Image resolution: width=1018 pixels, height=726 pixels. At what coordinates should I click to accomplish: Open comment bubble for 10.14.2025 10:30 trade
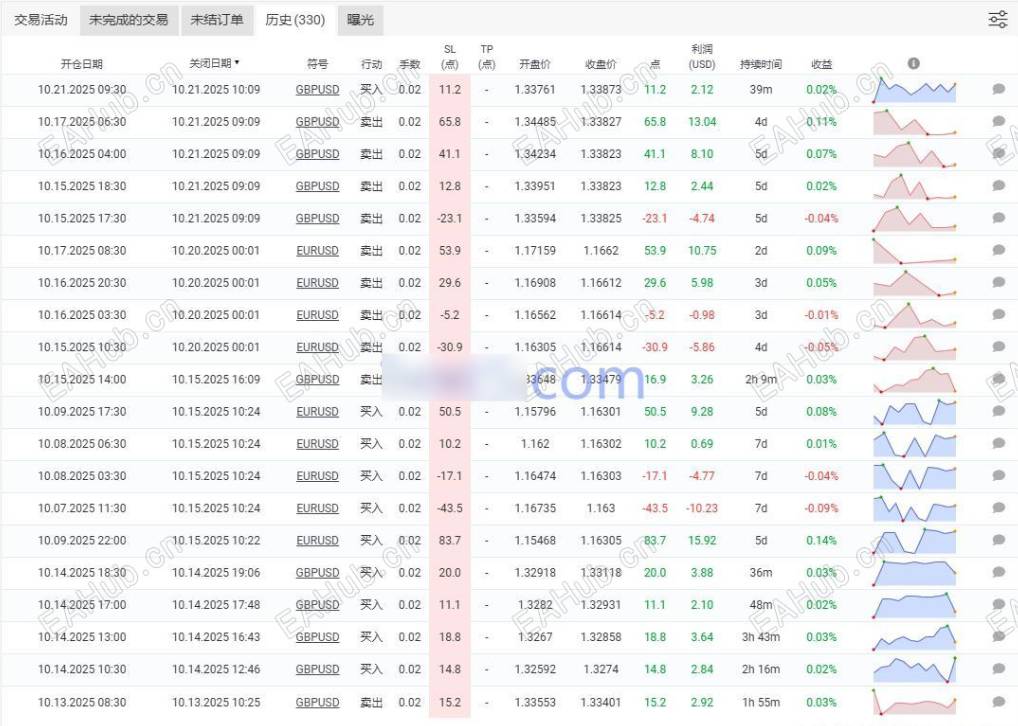tap(999, 669)
